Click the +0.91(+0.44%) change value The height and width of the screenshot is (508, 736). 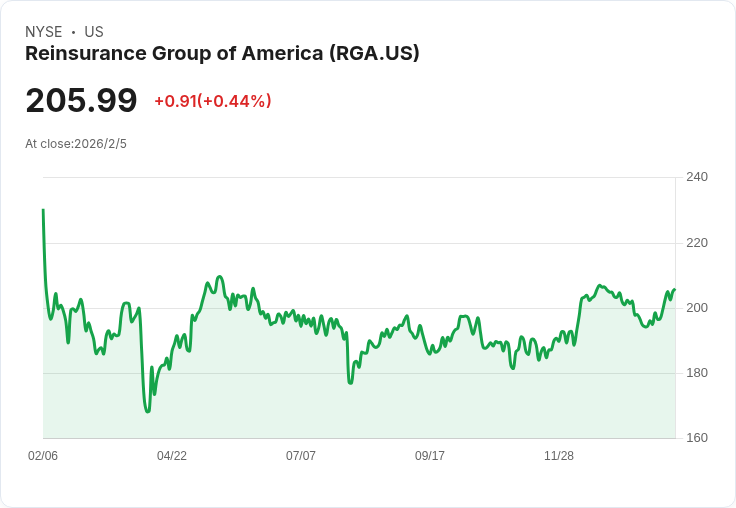pyautogui.click(x=213, y=101)
